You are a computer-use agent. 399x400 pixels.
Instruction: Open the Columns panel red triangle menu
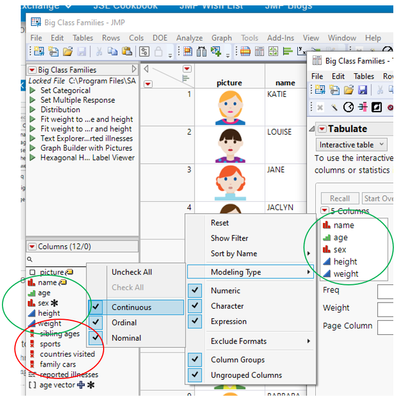32,247
